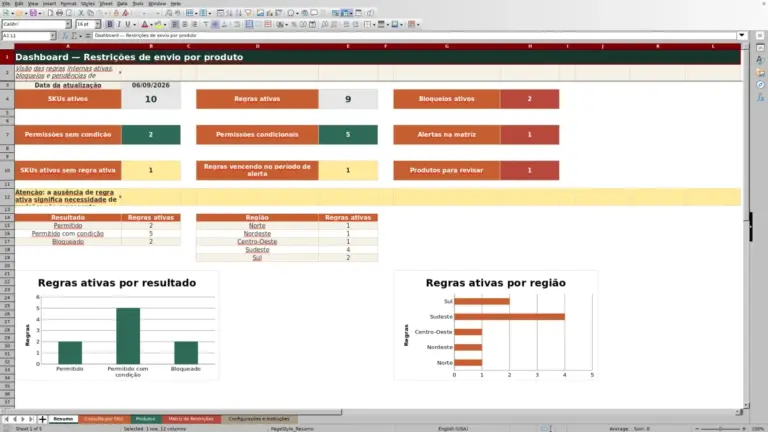Insert Image icon in toolbar
Screen dimensions: 768x432
click(x=260, y=13)
